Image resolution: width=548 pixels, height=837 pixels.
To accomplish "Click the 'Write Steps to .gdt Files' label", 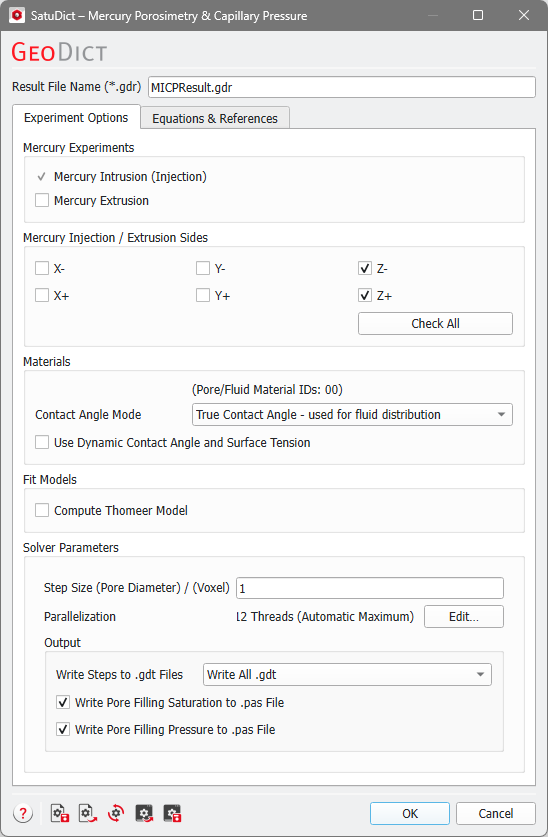I will coord(120,675).
